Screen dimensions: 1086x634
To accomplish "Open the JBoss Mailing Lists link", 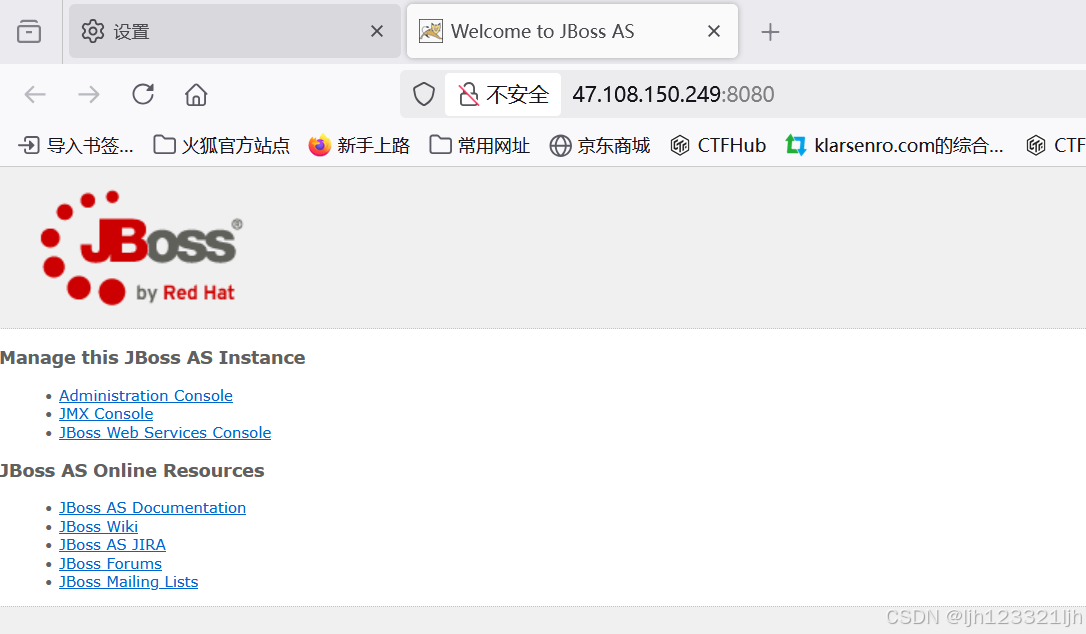I will tap(128, 582).
